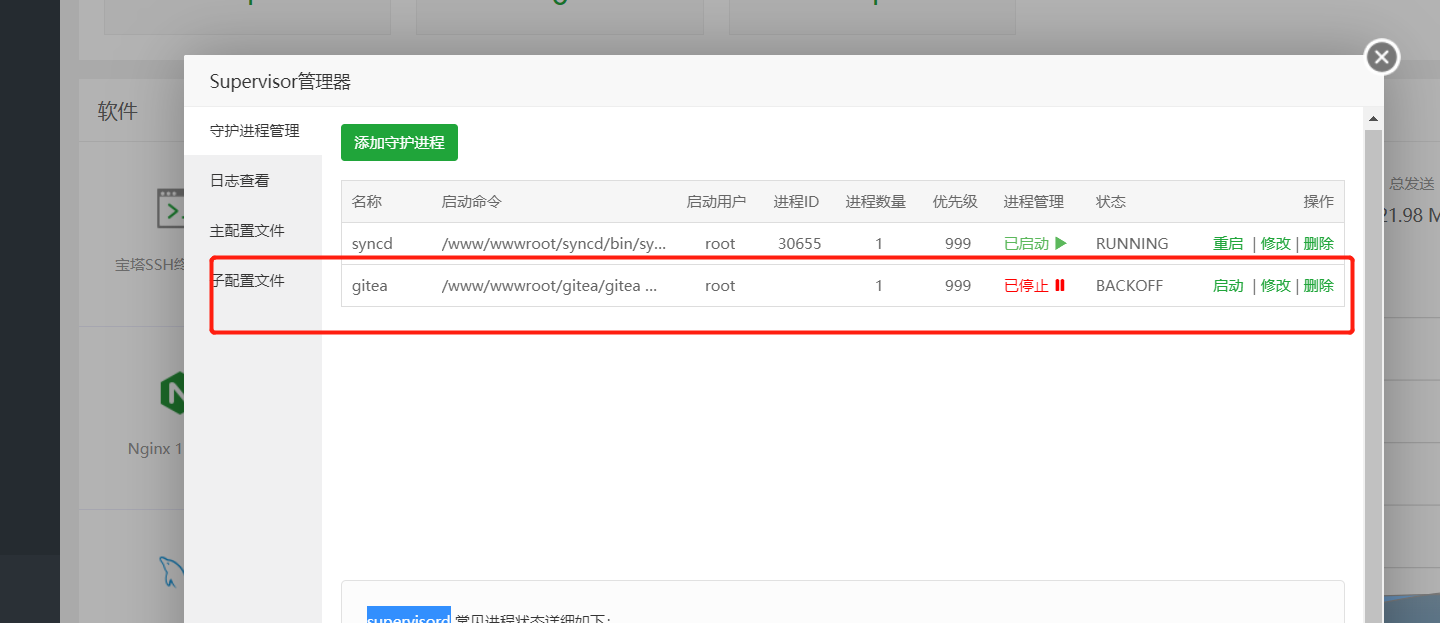Close the Supervisor manager dialog
Image resolution: width=1440 pixels, height=623 pixels.
pyautogui.click(x=1382, y=57)
